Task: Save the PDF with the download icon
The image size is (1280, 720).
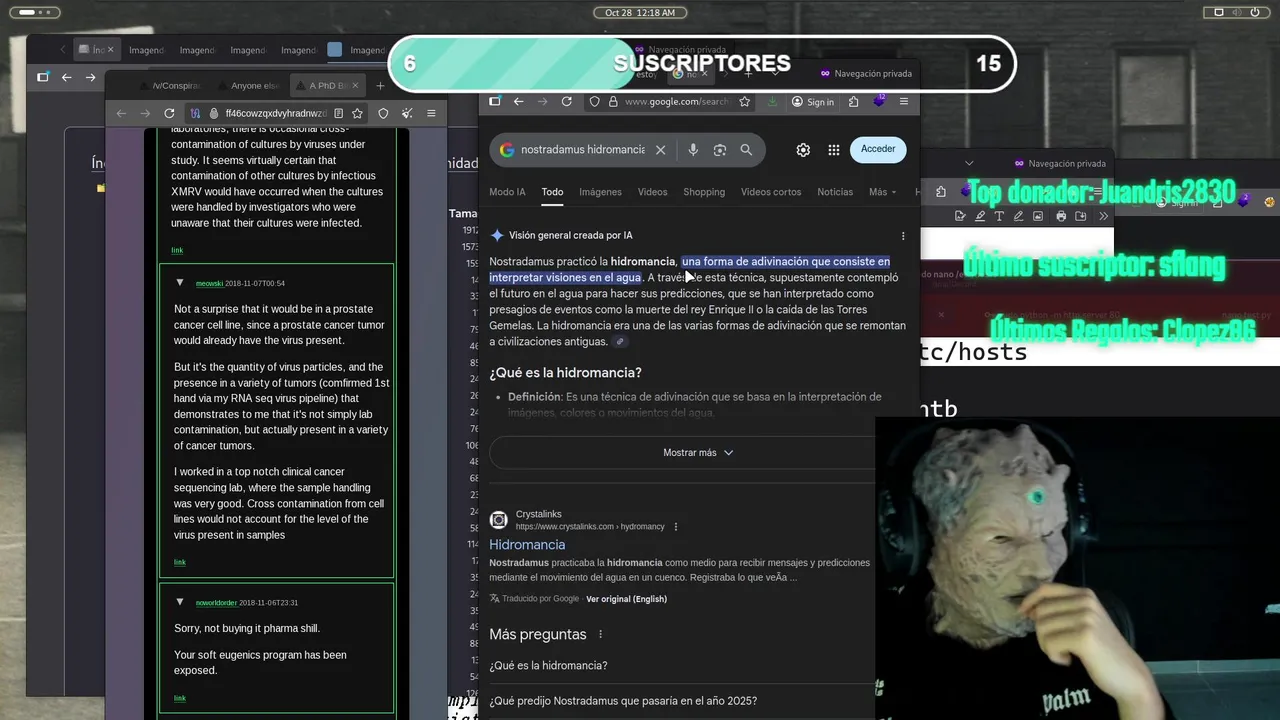Action: (x=1081, y=216)
